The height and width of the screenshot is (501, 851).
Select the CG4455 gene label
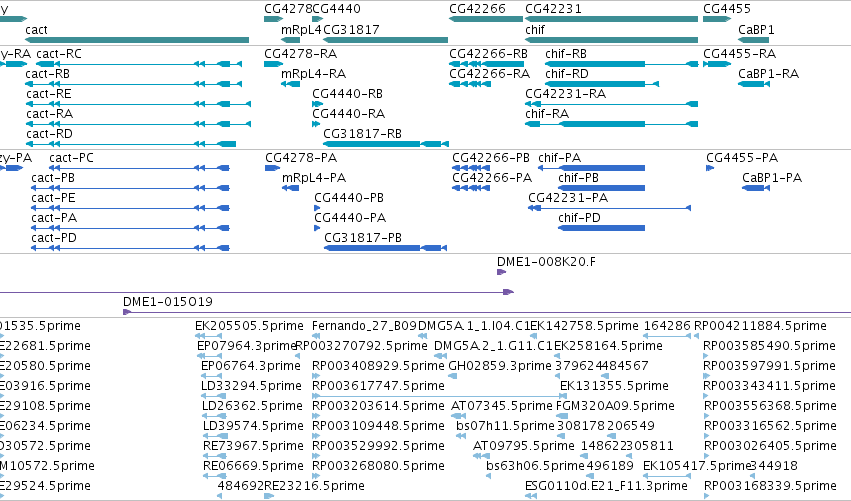(727, 9)
